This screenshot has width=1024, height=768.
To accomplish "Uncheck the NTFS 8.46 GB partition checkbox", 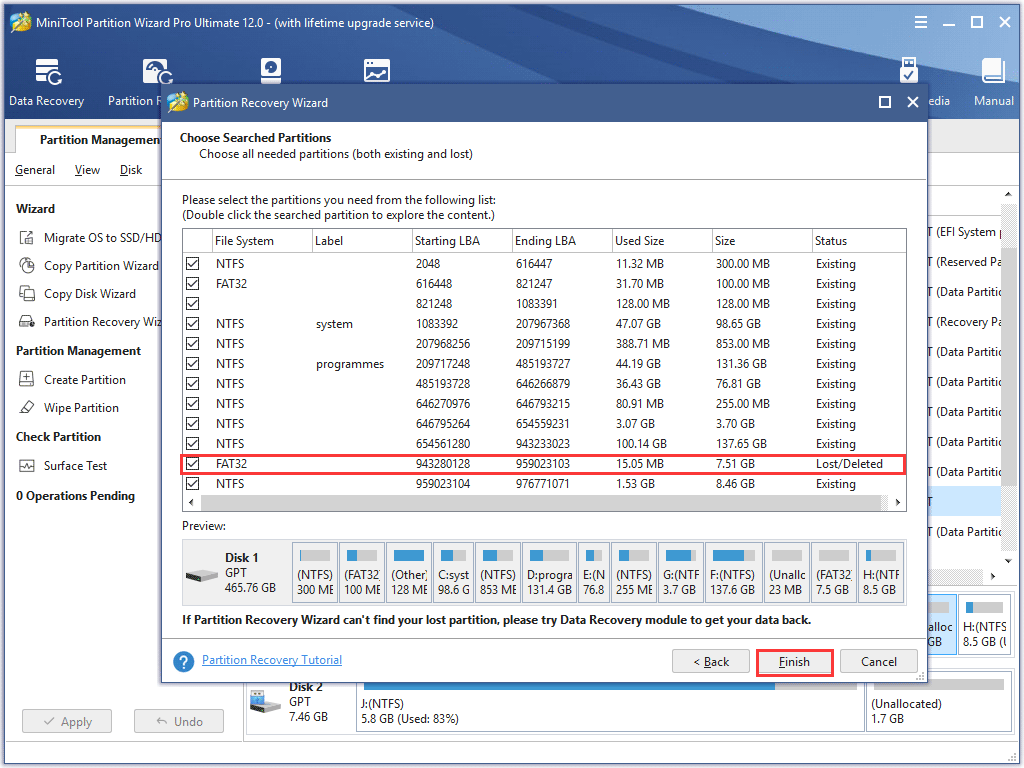I will pyautogui.click(x=193, y=484).
